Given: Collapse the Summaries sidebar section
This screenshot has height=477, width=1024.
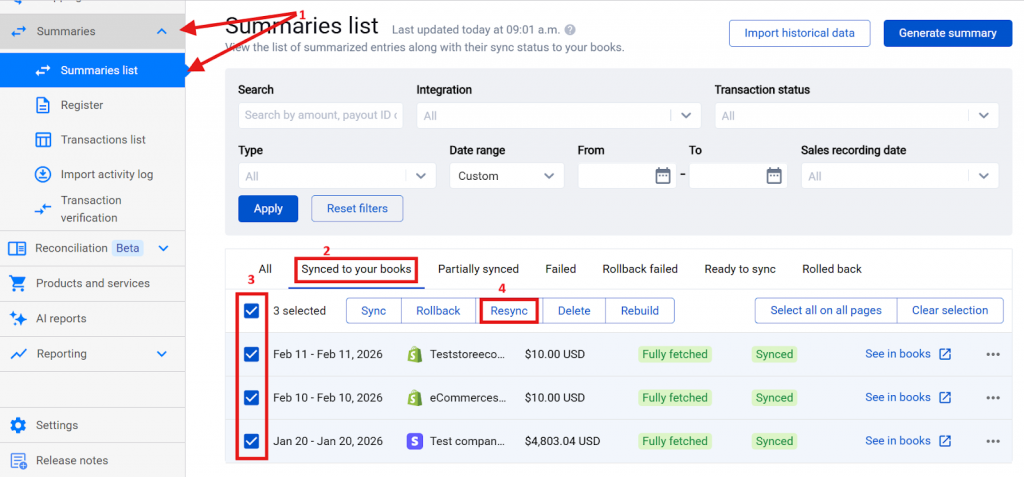Looking at the screenshot, I should tap(162, 32).
